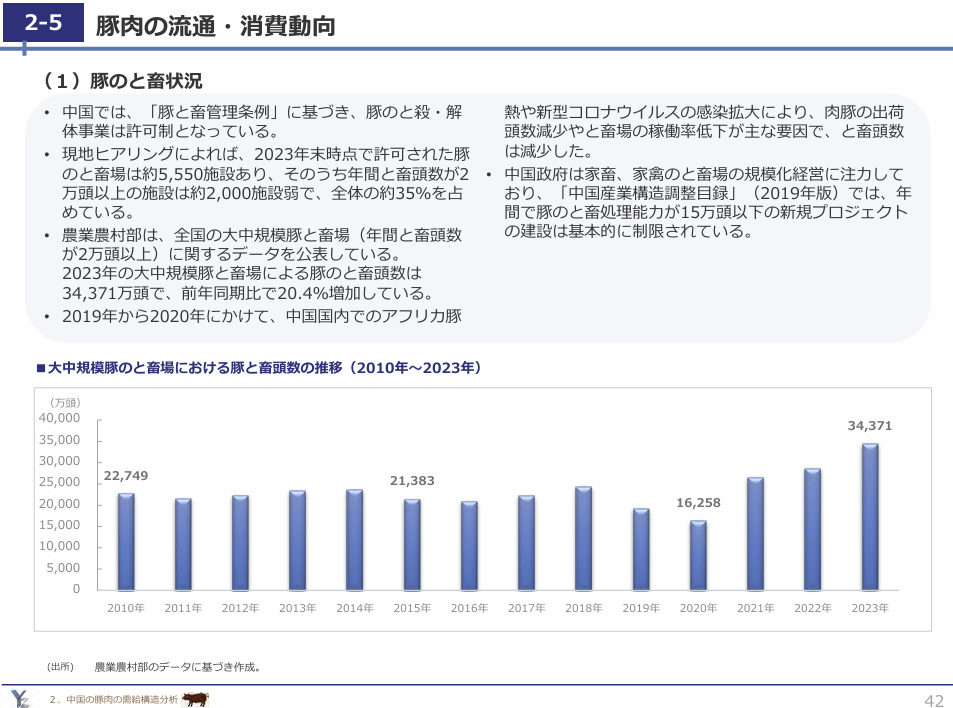Screen dimensions: 953x708
Task: Click y-axis value 40,000
Action: (60, 418)
